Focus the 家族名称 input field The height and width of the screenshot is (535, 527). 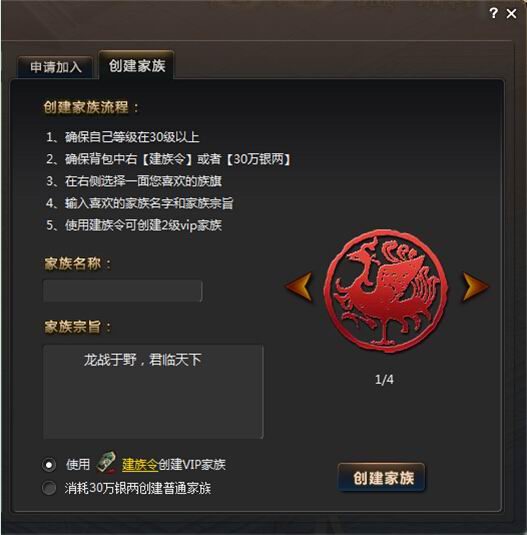pos(123,291)
